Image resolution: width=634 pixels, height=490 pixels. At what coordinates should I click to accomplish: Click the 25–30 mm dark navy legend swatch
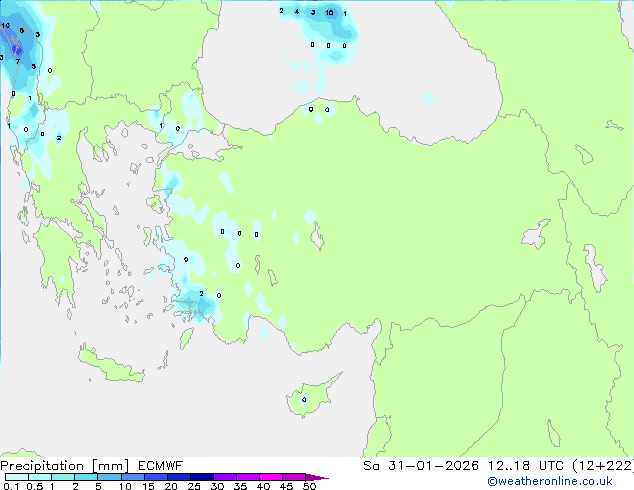201,477
